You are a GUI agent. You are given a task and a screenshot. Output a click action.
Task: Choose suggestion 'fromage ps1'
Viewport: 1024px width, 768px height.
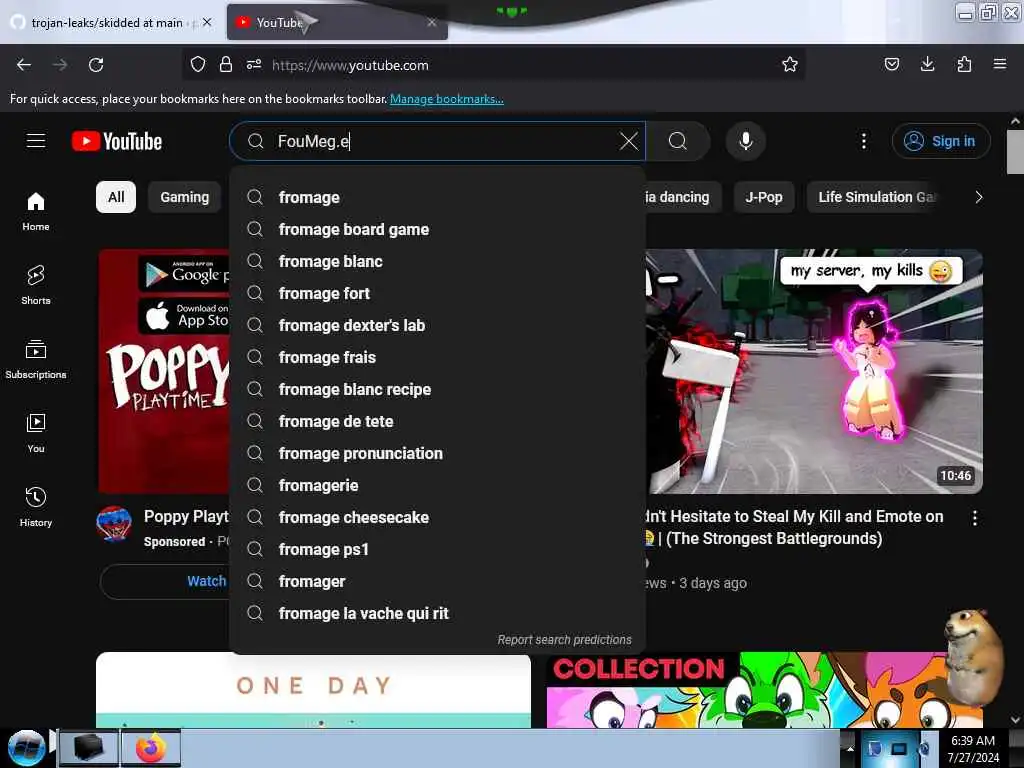[x=438, y=549]
